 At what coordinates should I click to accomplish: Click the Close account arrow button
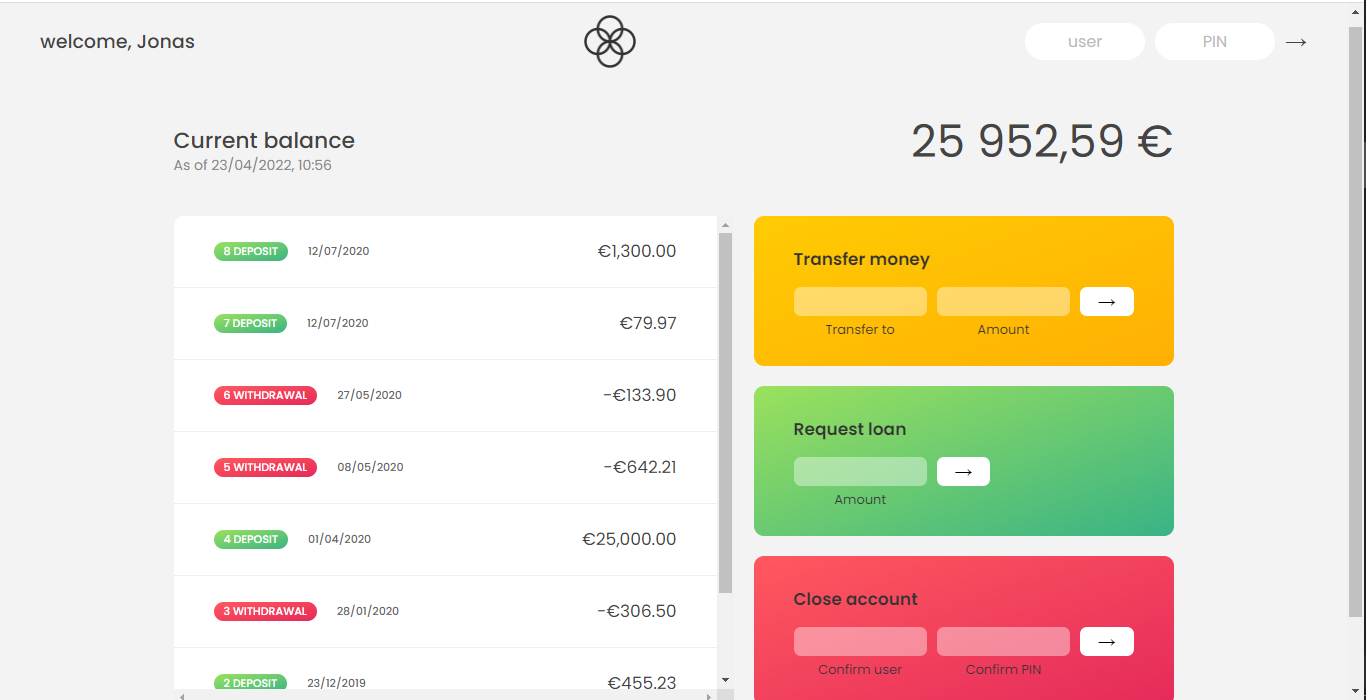1106,641
